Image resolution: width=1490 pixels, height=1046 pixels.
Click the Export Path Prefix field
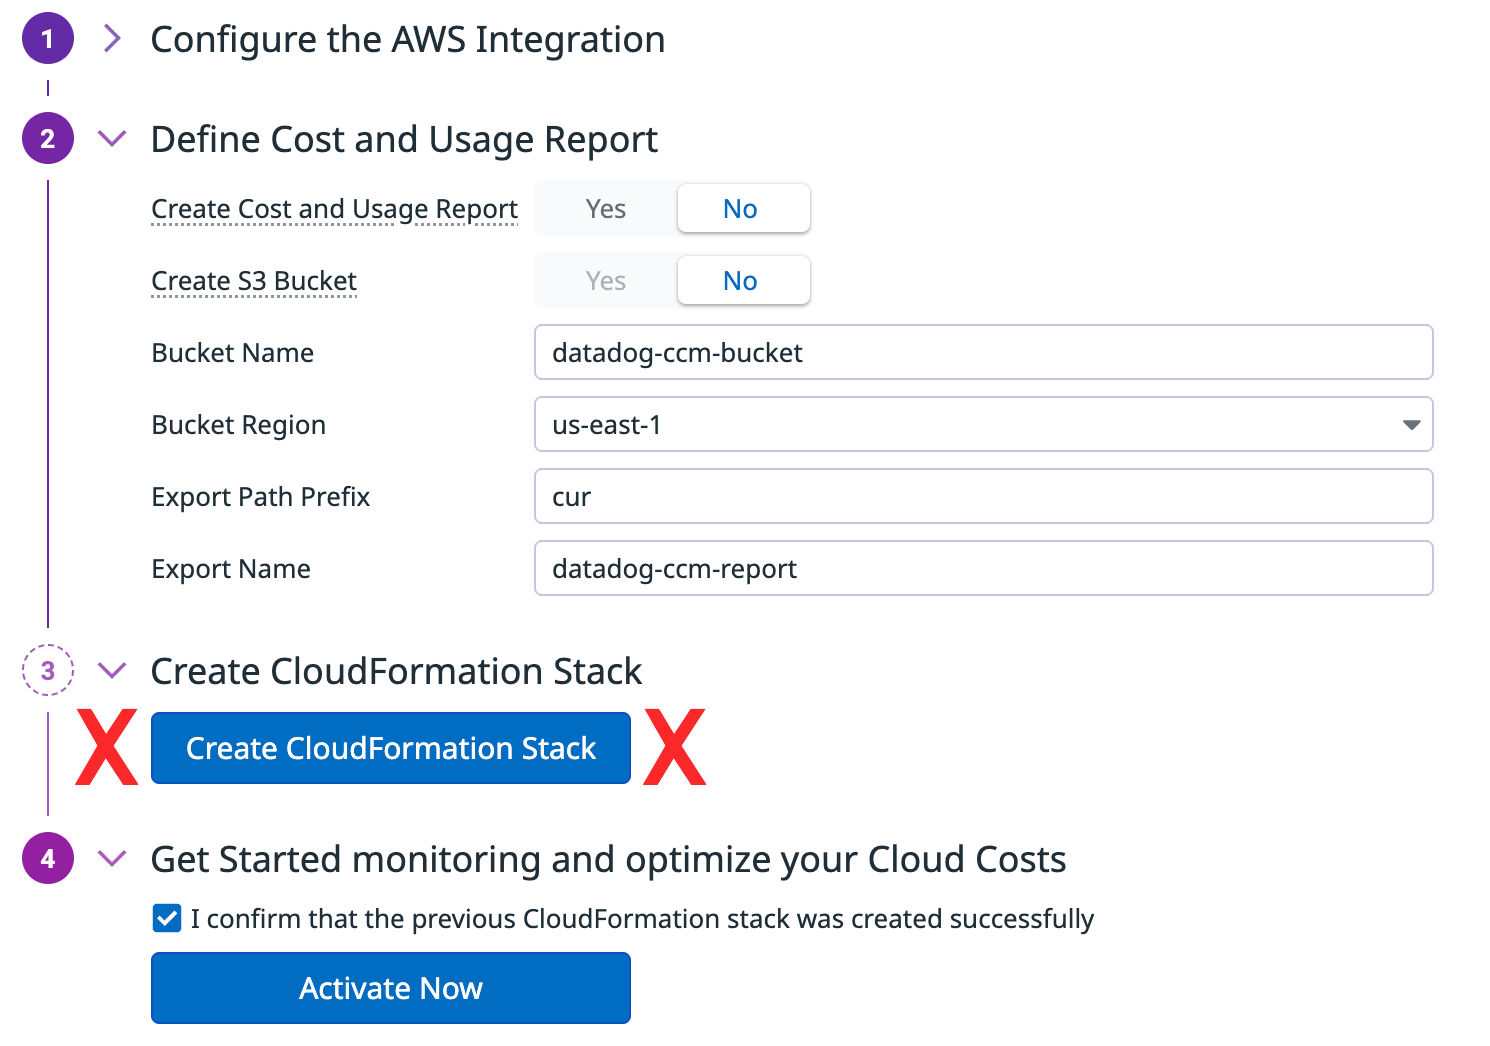tap(983, 497)
